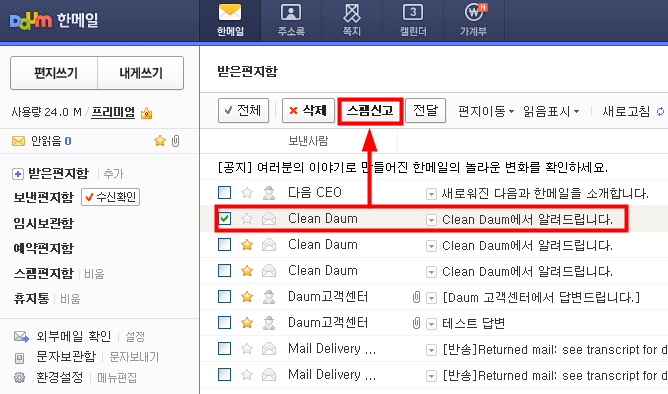Click the 스팸신고 report spam button
668x394 pixels.
370,111
